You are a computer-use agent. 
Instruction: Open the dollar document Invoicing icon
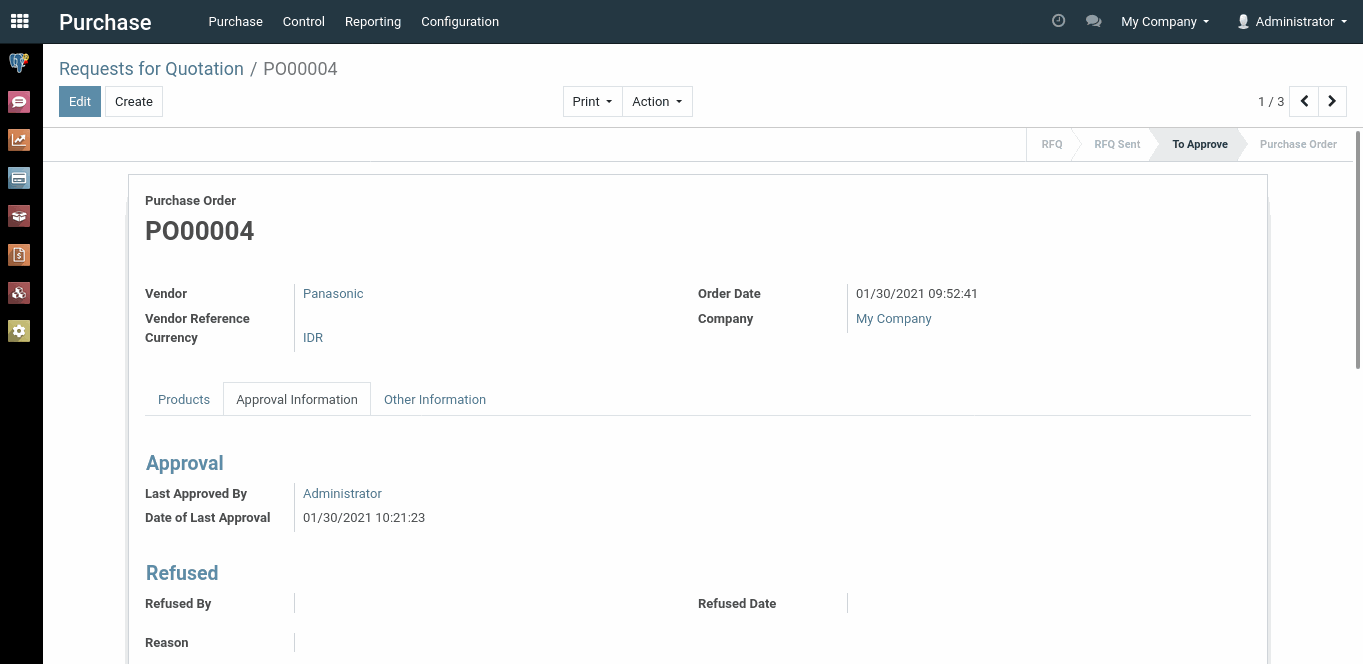(x=19, y=255)
